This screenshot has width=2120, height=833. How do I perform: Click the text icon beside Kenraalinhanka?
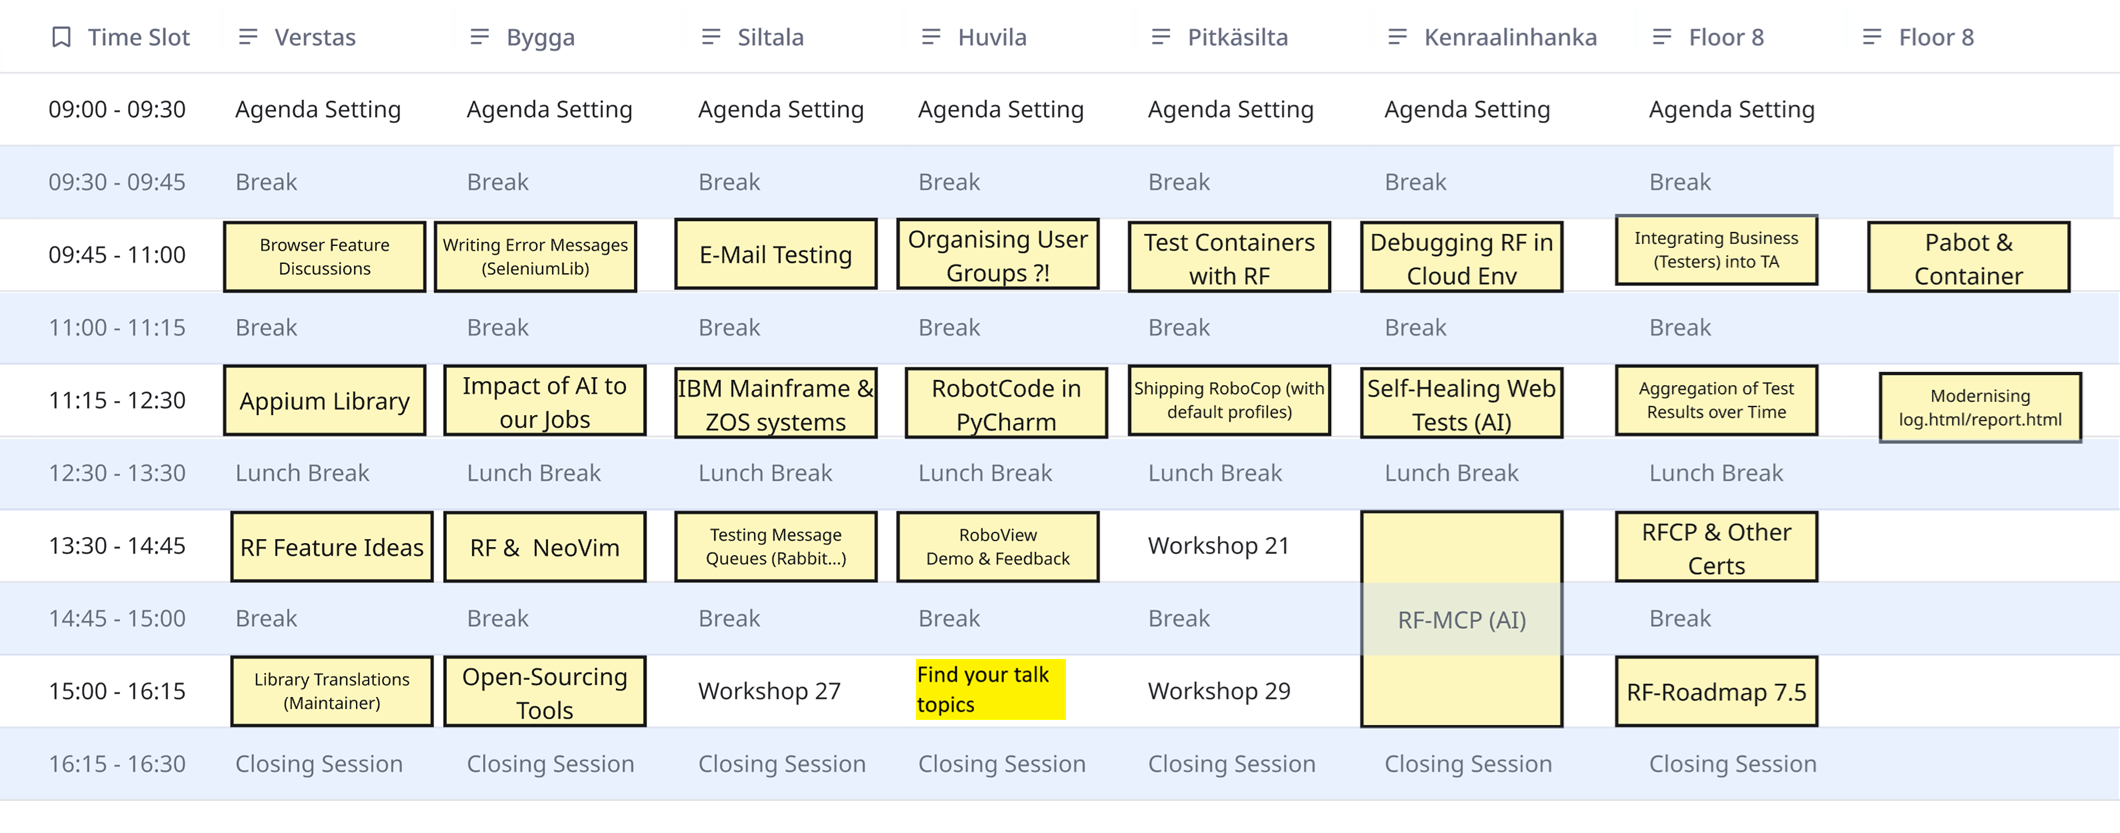coord(1397,37)
